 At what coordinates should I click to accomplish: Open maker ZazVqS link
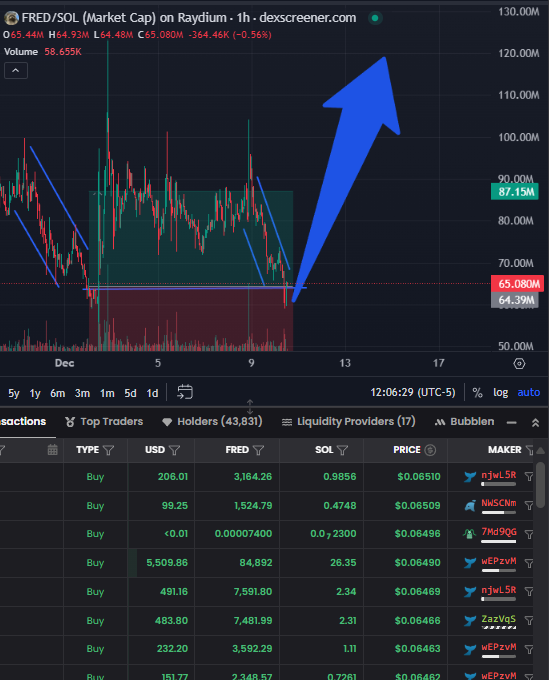[499, 618]
